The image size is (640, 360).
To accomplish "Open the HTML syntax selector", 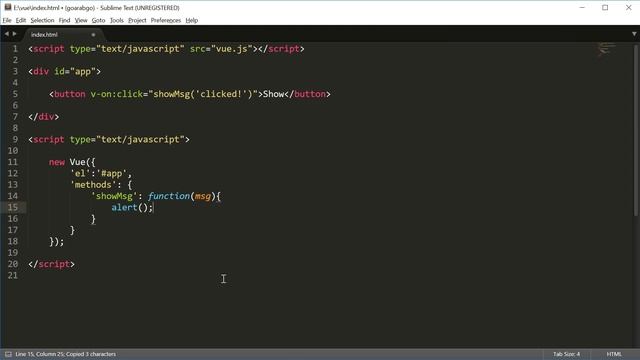I will (x=614, y=354).
